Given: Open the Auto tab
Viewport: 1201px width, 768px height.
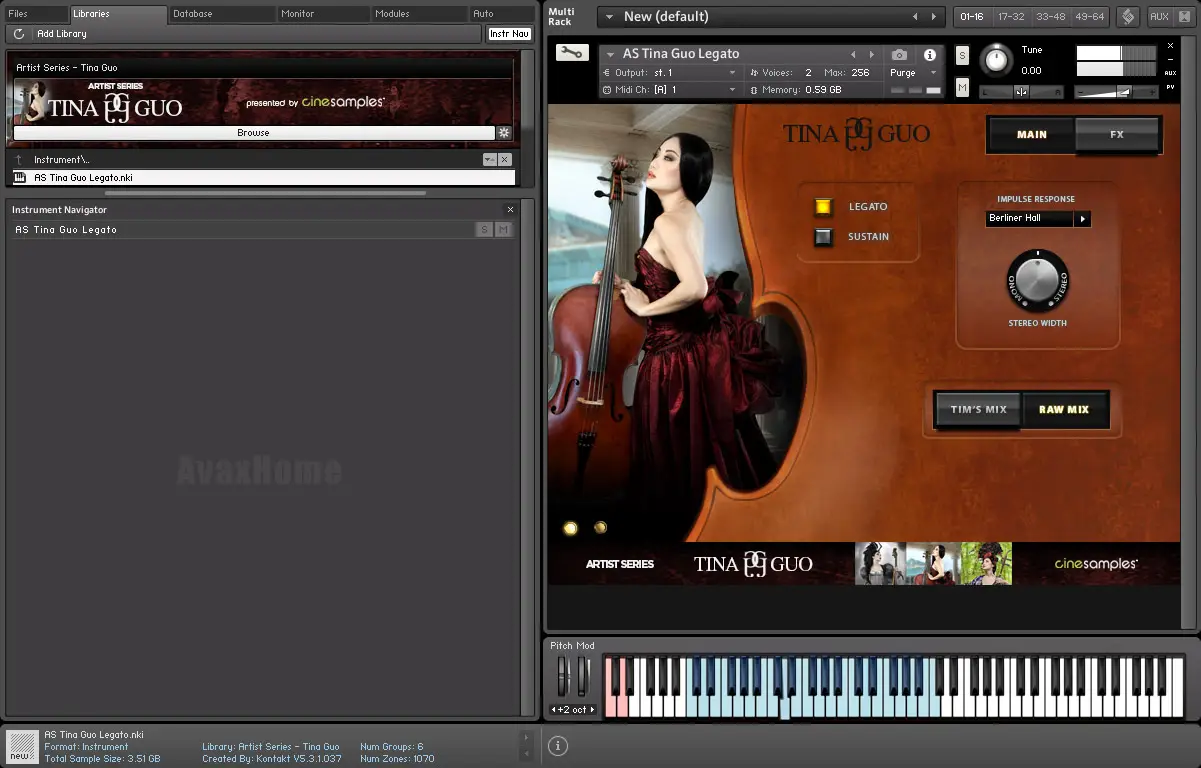Looking at the screenshot, I should (501, 14).
